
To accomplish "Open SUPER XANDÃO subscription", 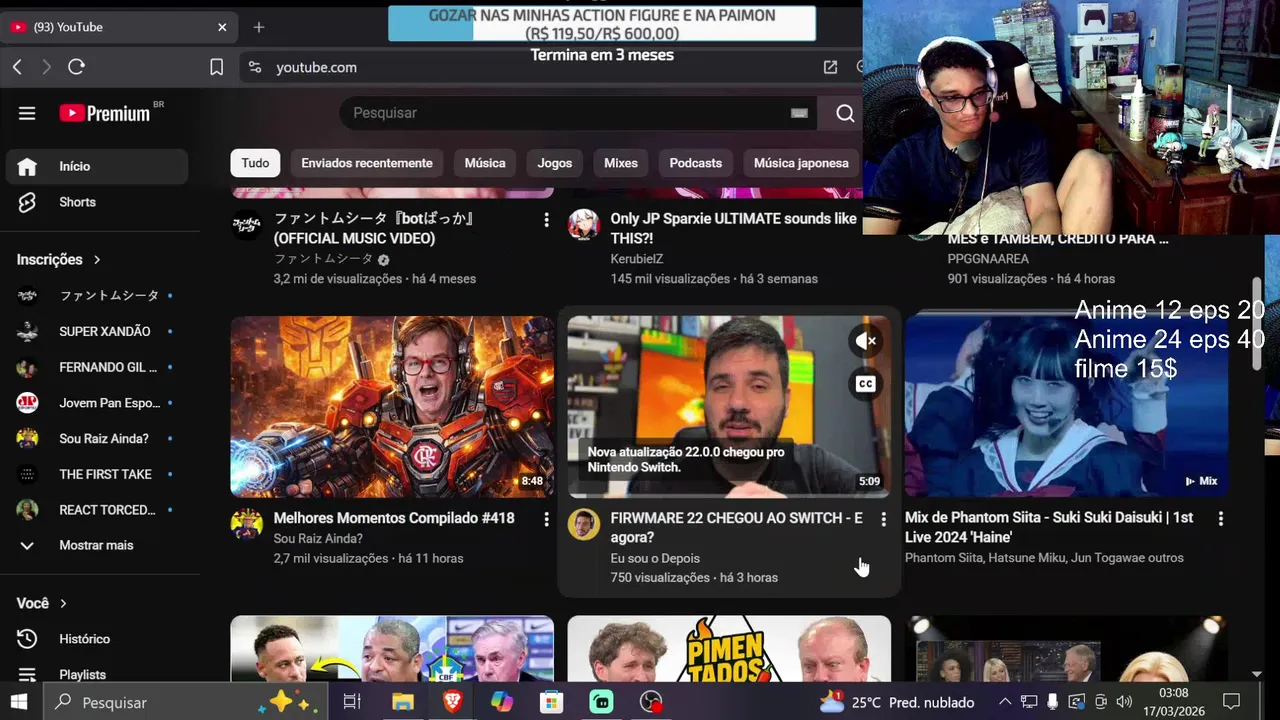I will (x=96, y=331).
